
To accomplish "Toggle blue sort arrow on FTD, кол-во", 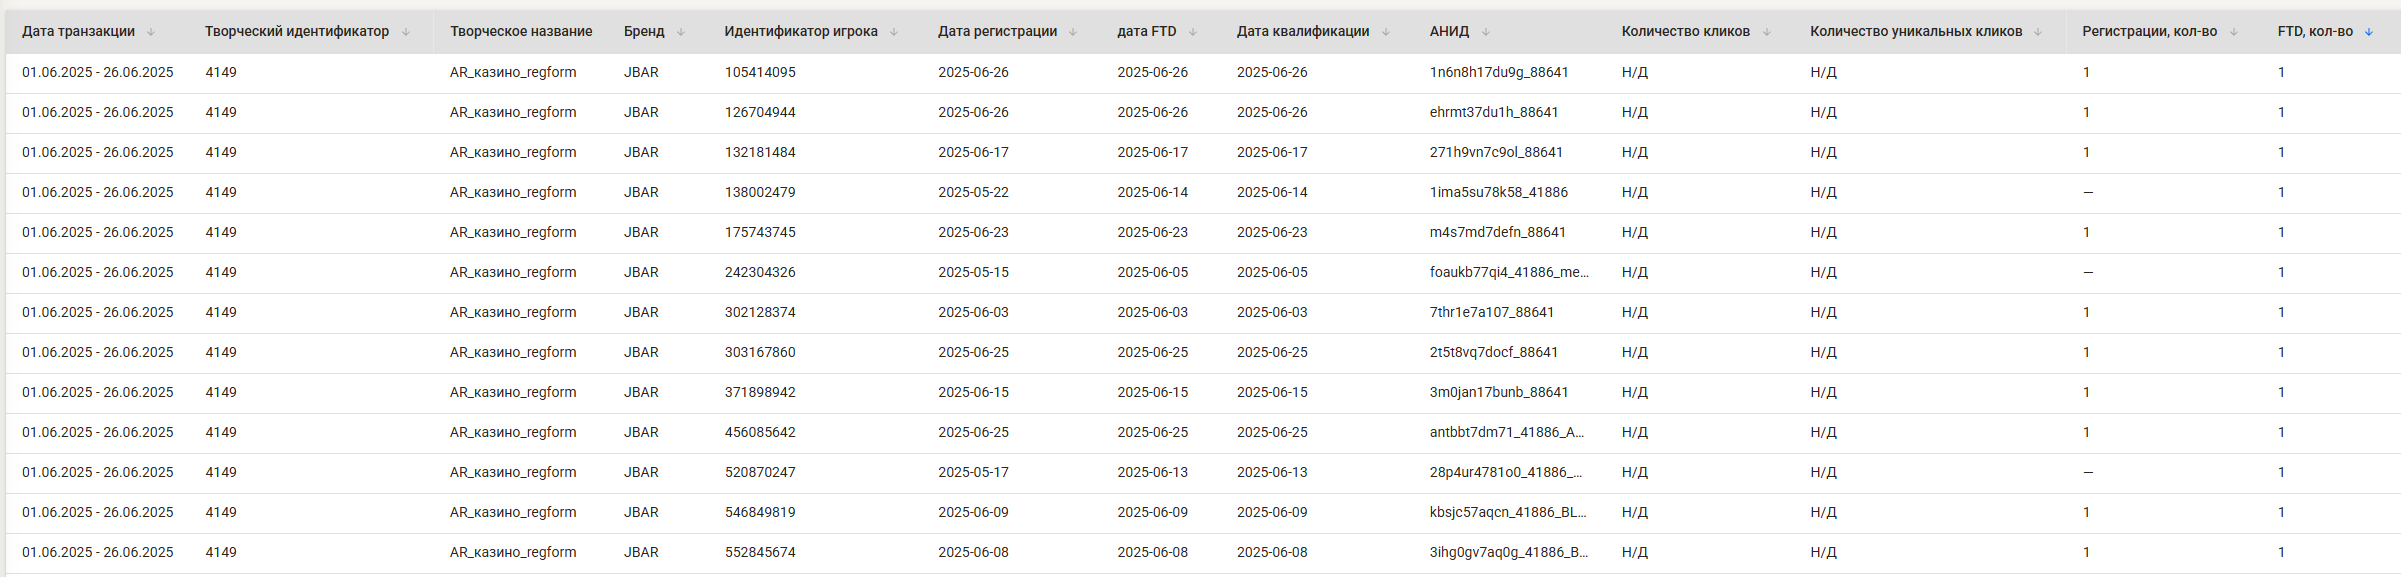I will point(2369,32).
